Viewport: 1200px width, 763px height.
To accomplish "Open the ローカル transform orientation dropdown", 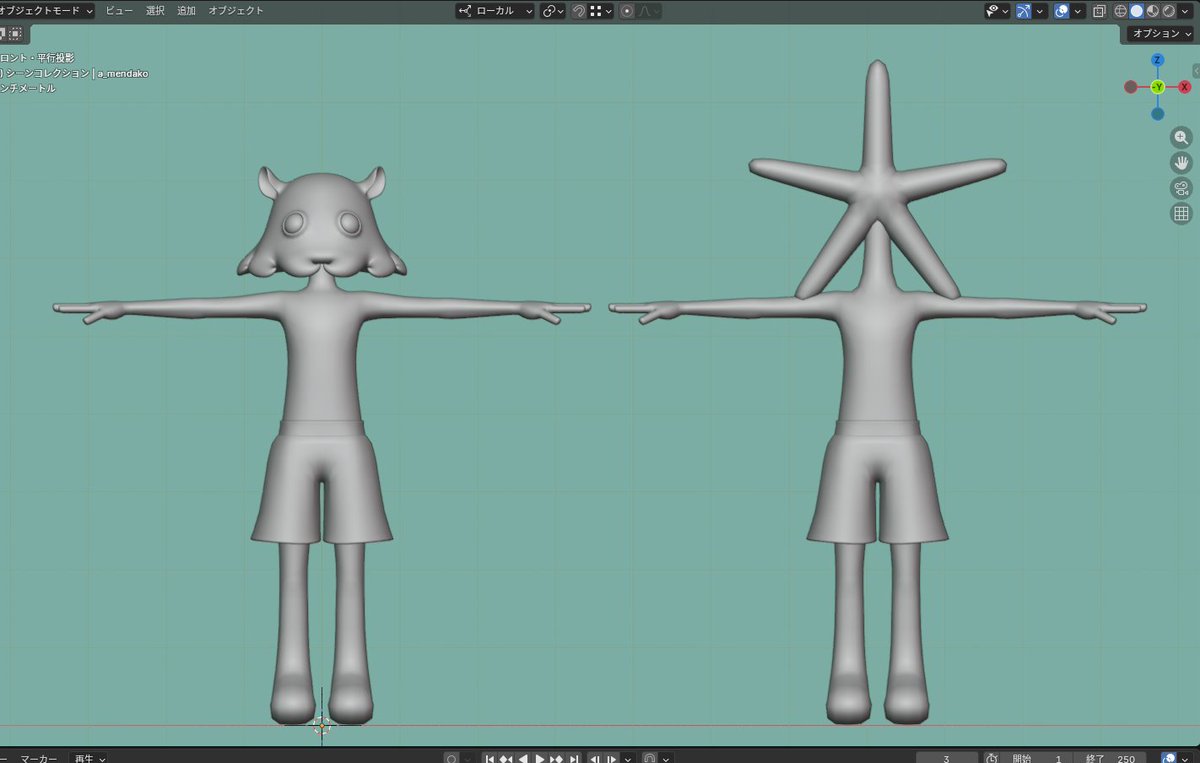I will point(496,11).
